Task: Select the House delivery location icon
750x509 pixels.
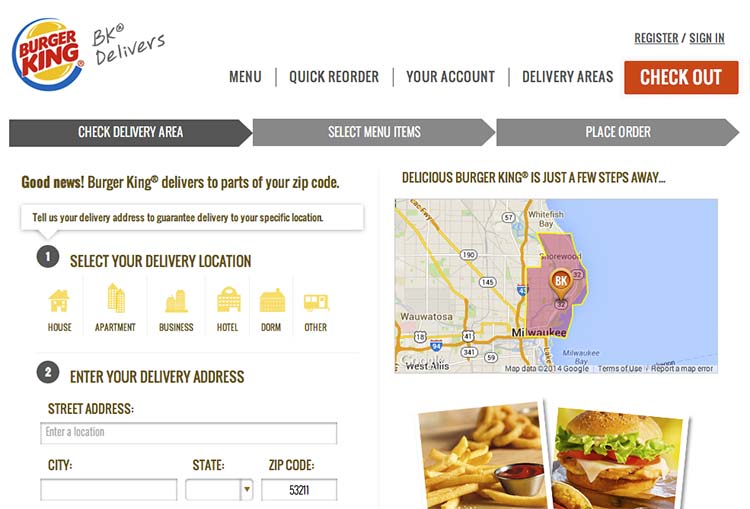Action: [59, 301]
